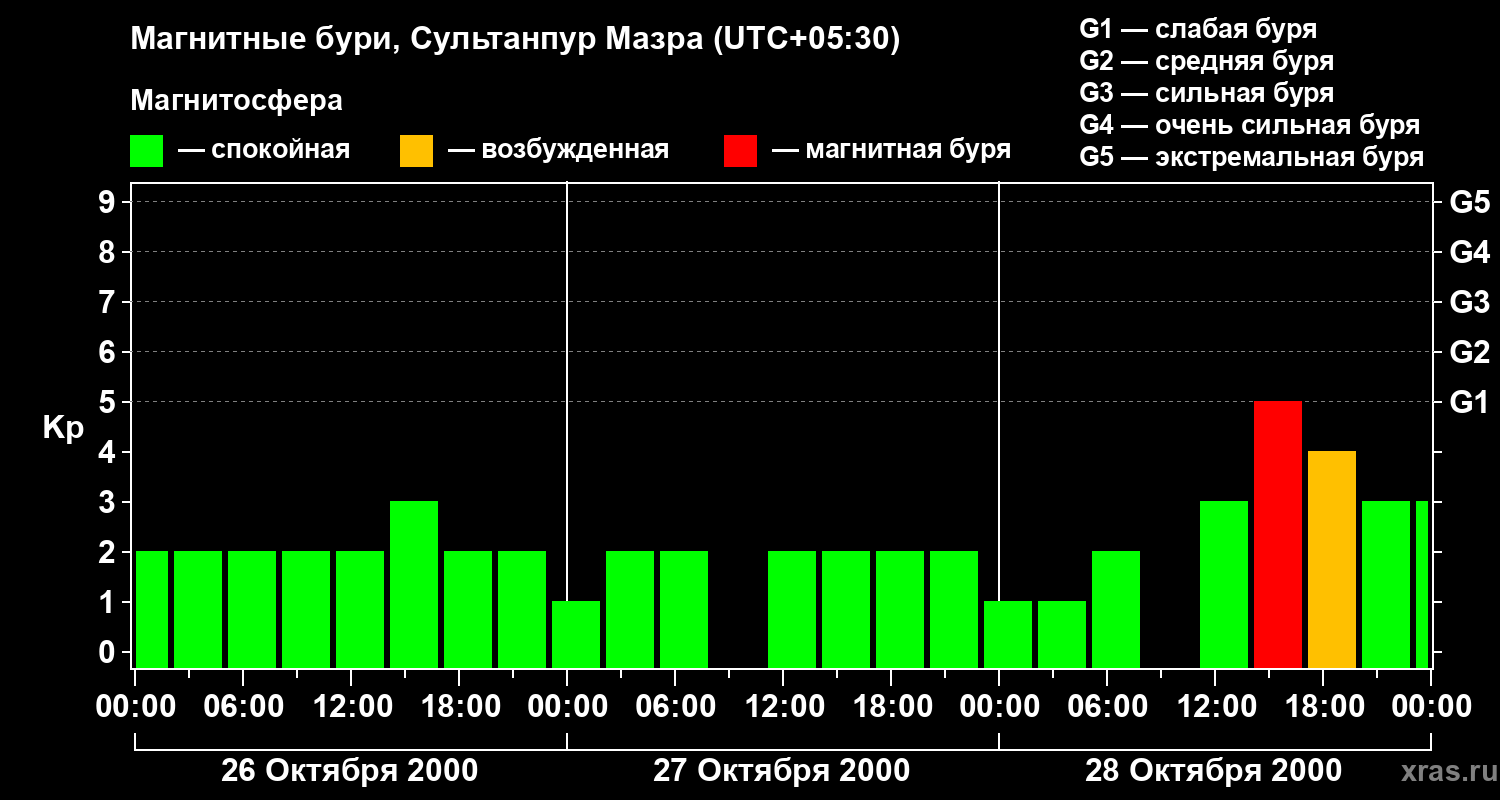
Task: Click 'G3 — сильная буря' legend line
Action: [1206, 93]
